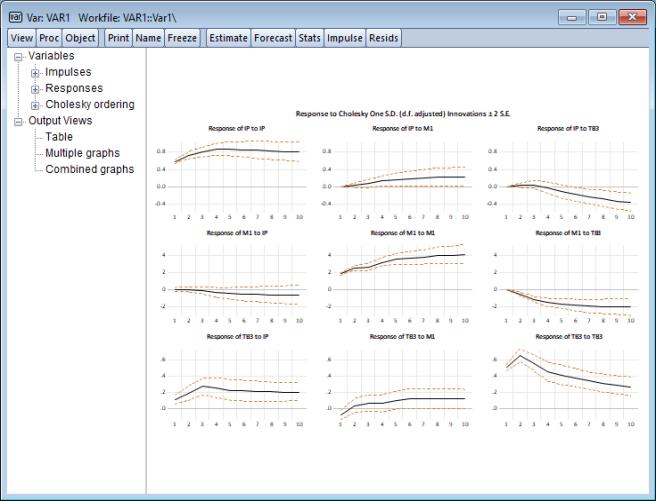Viewport: 656px width, 501px height.
Task: Click the Name toolbar button
Action: (148, 38)
